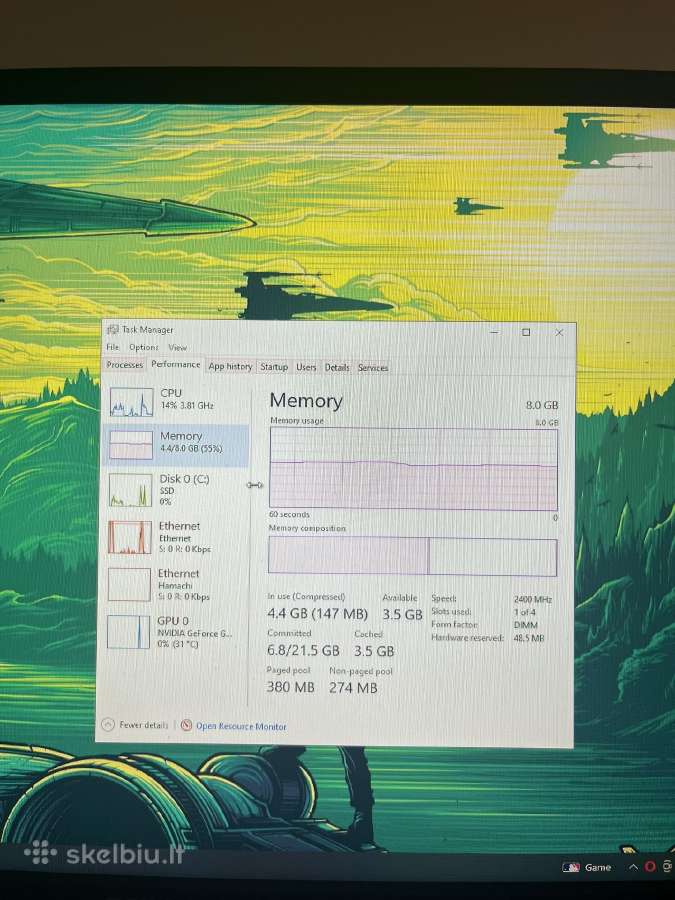Select the GPU 0 graph thumbnail
Screen dimensions: 675x900
pos(129,632)
